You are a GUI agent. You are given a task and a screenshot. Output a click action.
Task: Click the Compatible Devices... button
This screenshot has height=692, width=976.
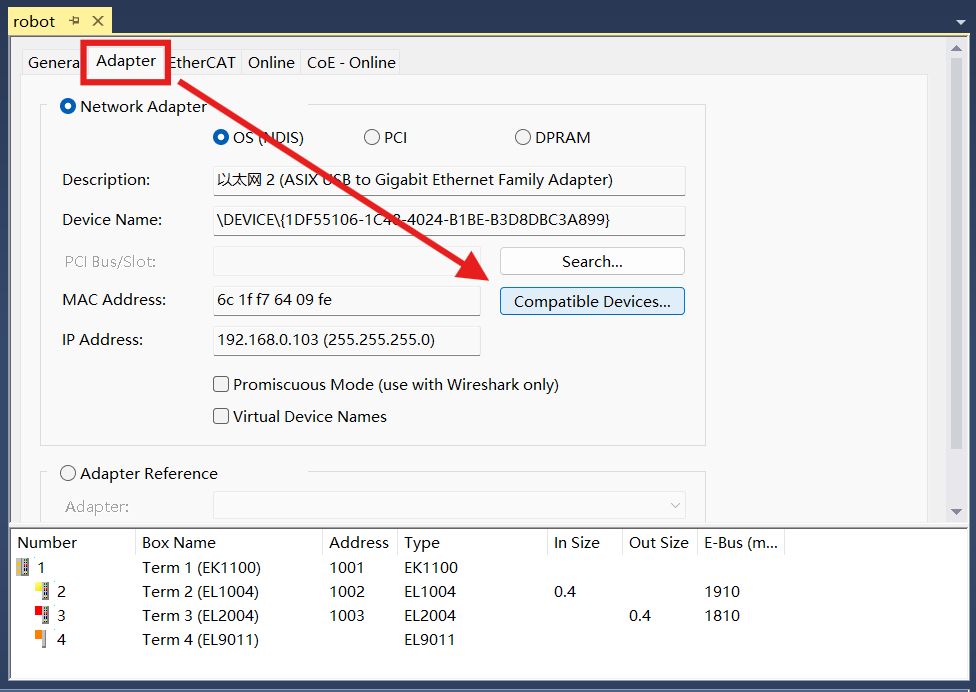(592, 302)
